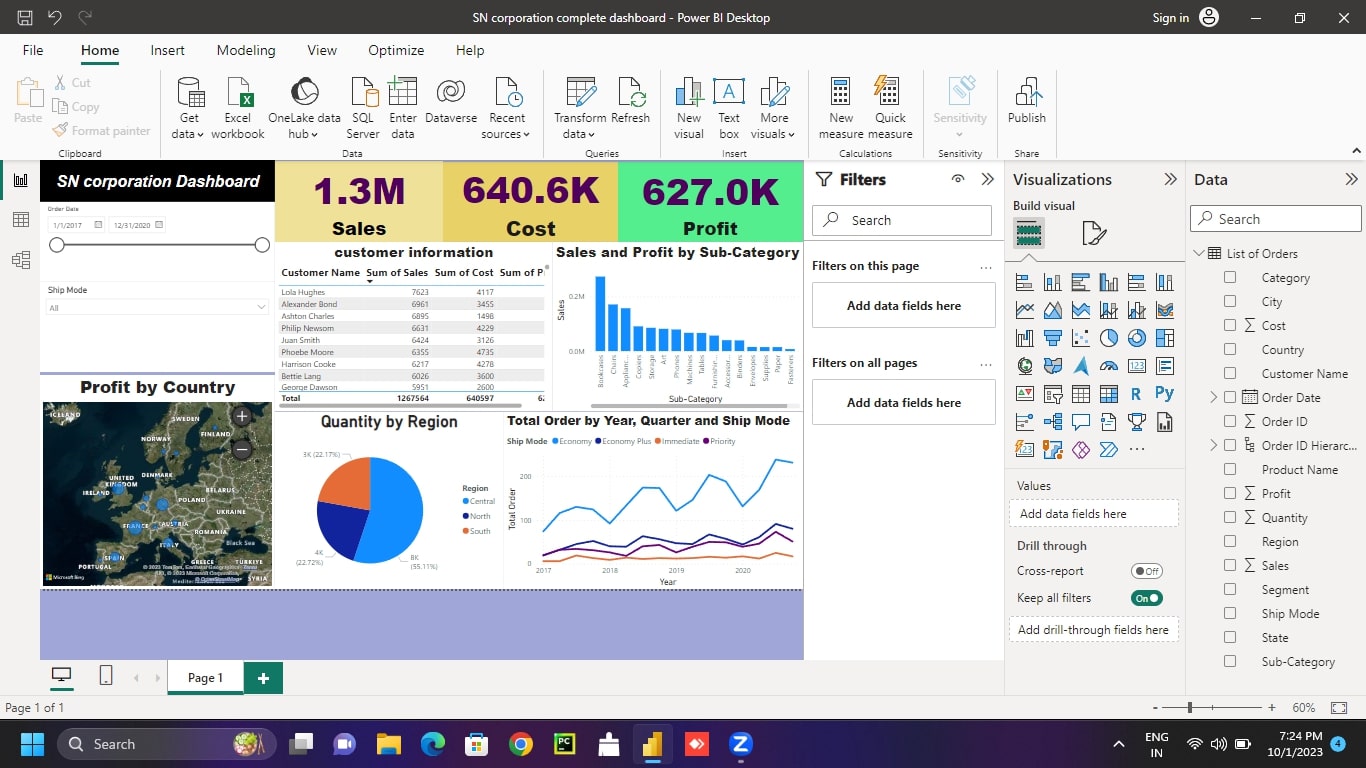
Task: Select the Pie chart visualization
Action: (x=1108, y=338)
